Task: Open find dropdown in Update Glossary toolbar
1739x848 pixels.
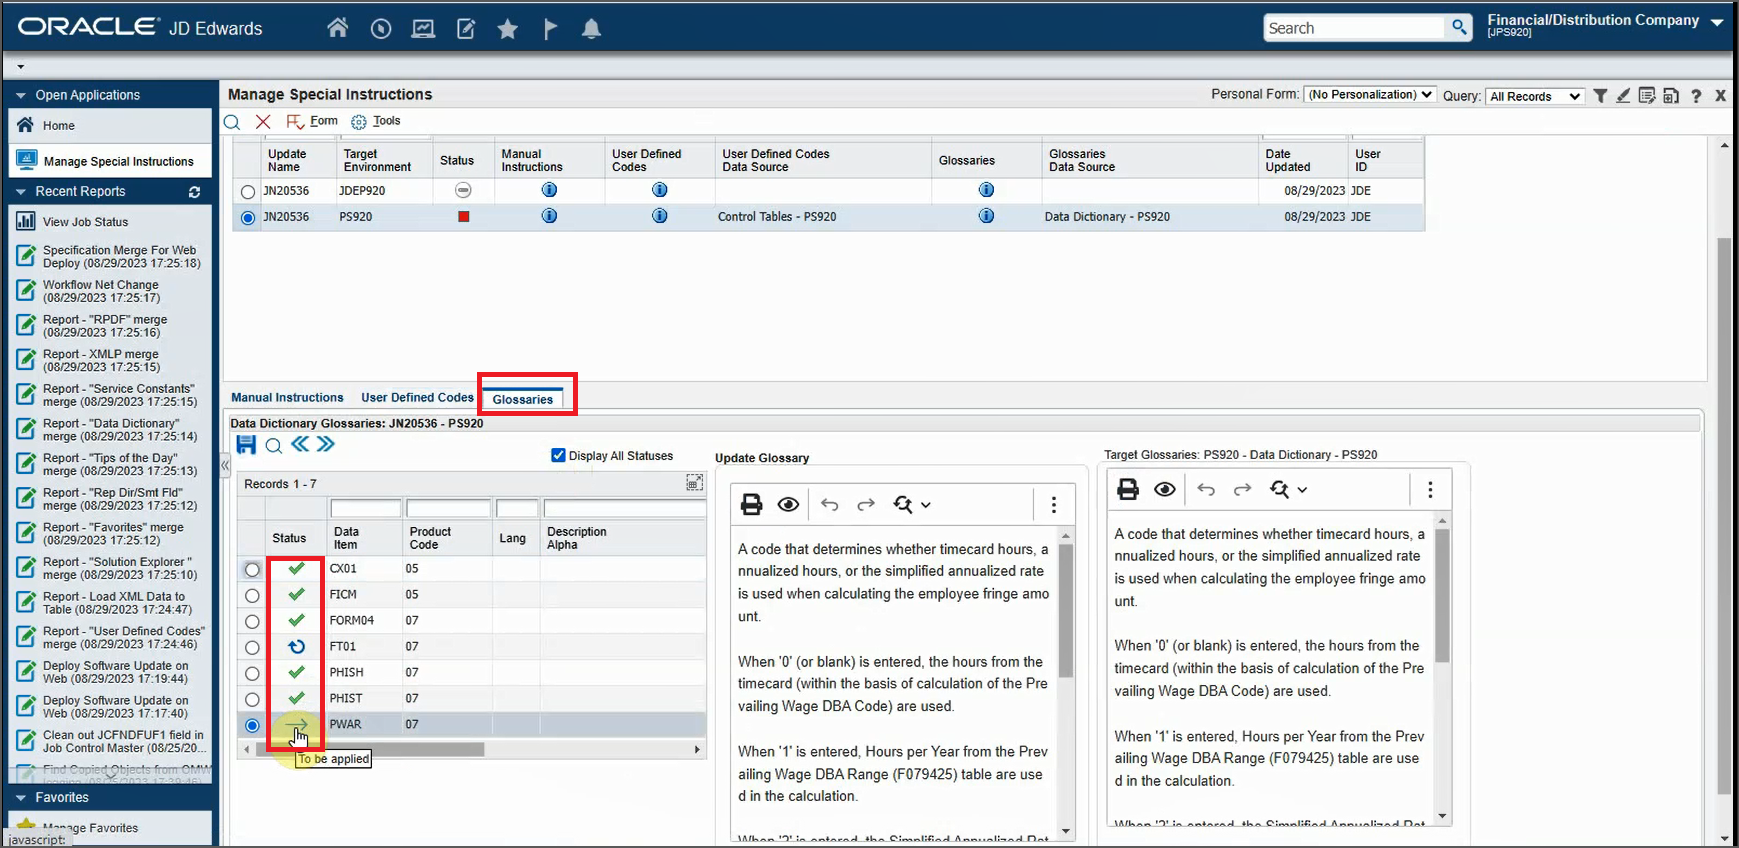Action: 912,505
